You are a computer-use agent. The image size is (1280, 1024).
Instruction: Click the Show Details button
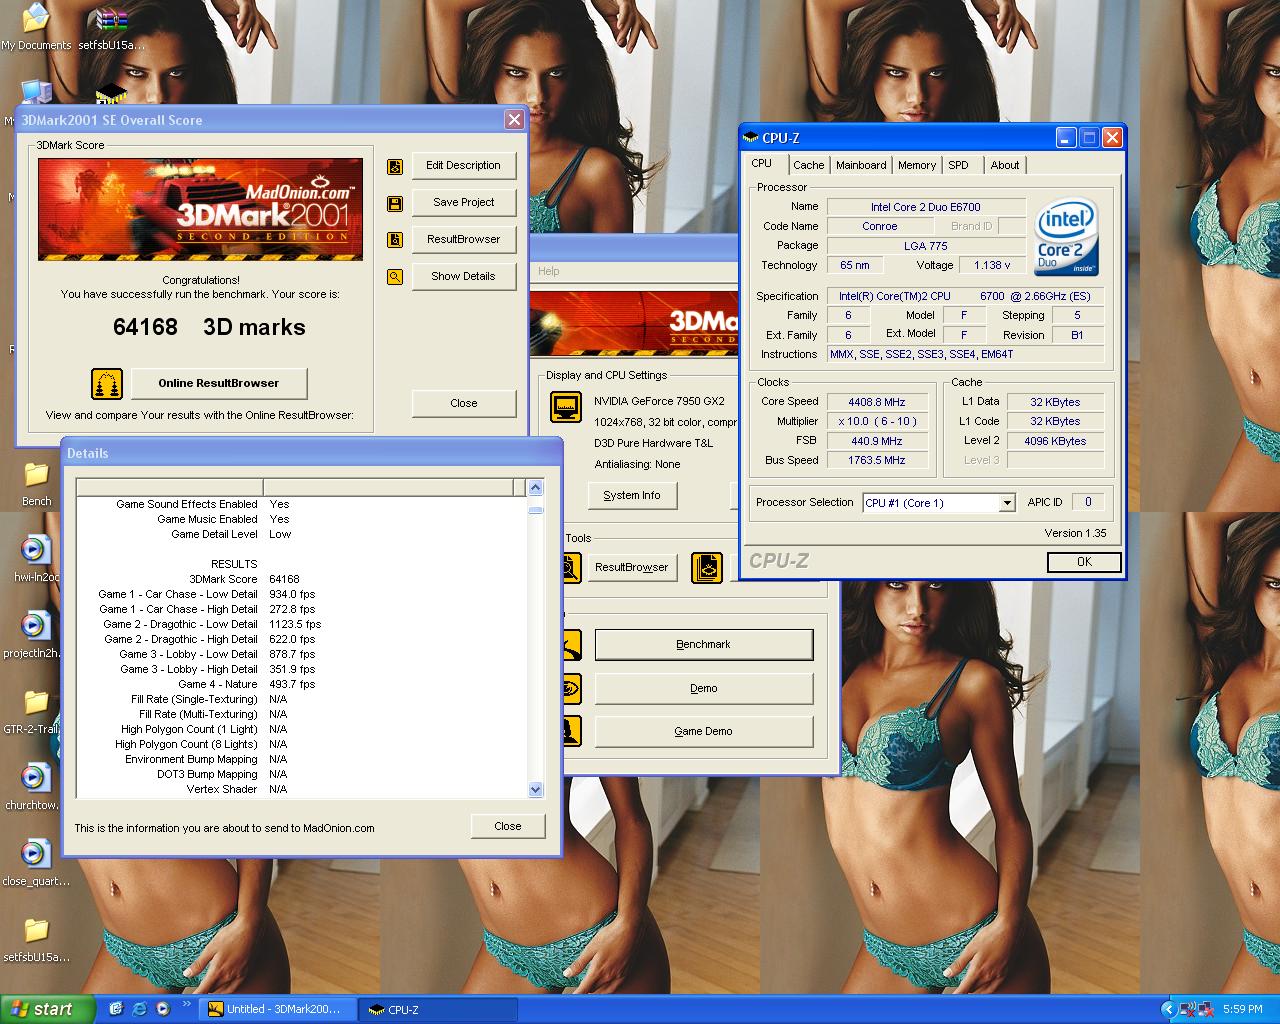[x=464, y=277]
